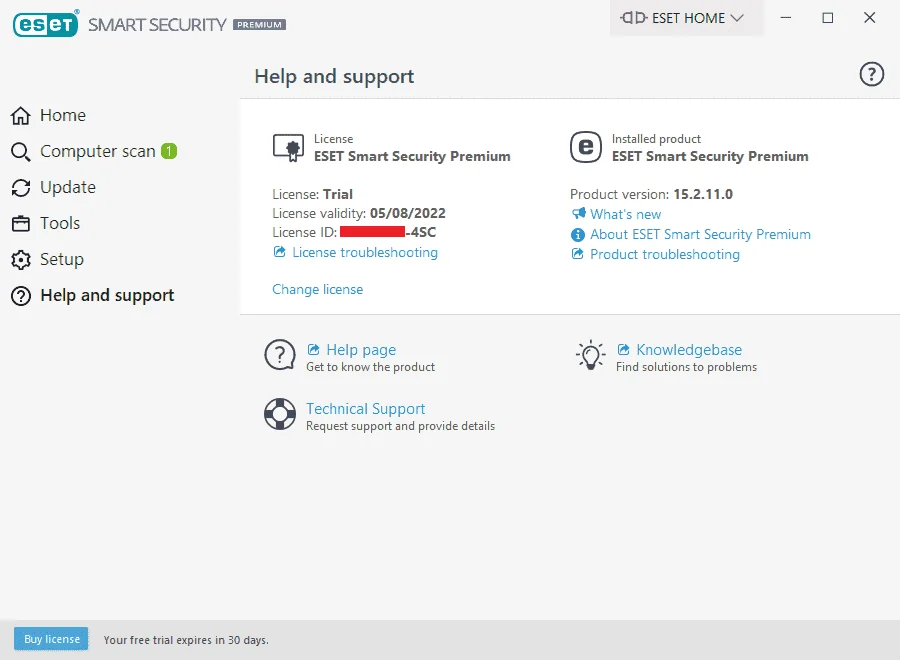This screenshot has width=900, height=660.
Task: Click the Change license link
Action: pyautogui.click(x=317, y=289)
